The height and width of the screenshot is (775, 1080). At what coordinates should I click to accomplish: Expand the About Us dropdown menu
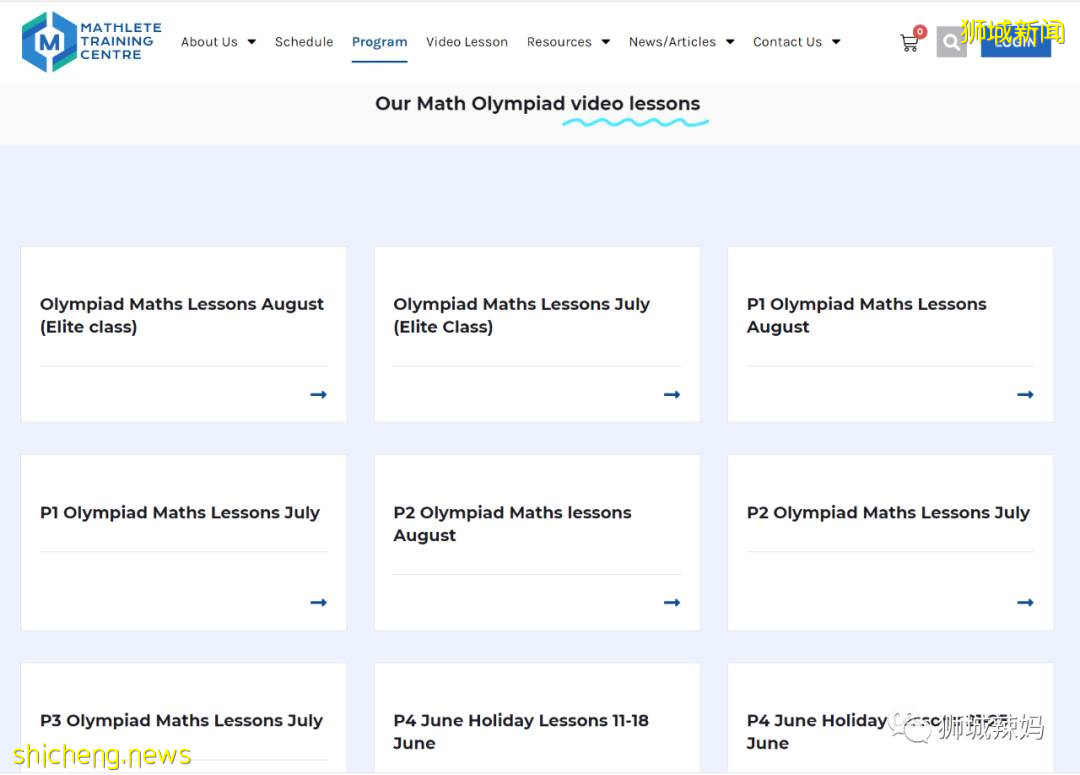click(218, 42)
